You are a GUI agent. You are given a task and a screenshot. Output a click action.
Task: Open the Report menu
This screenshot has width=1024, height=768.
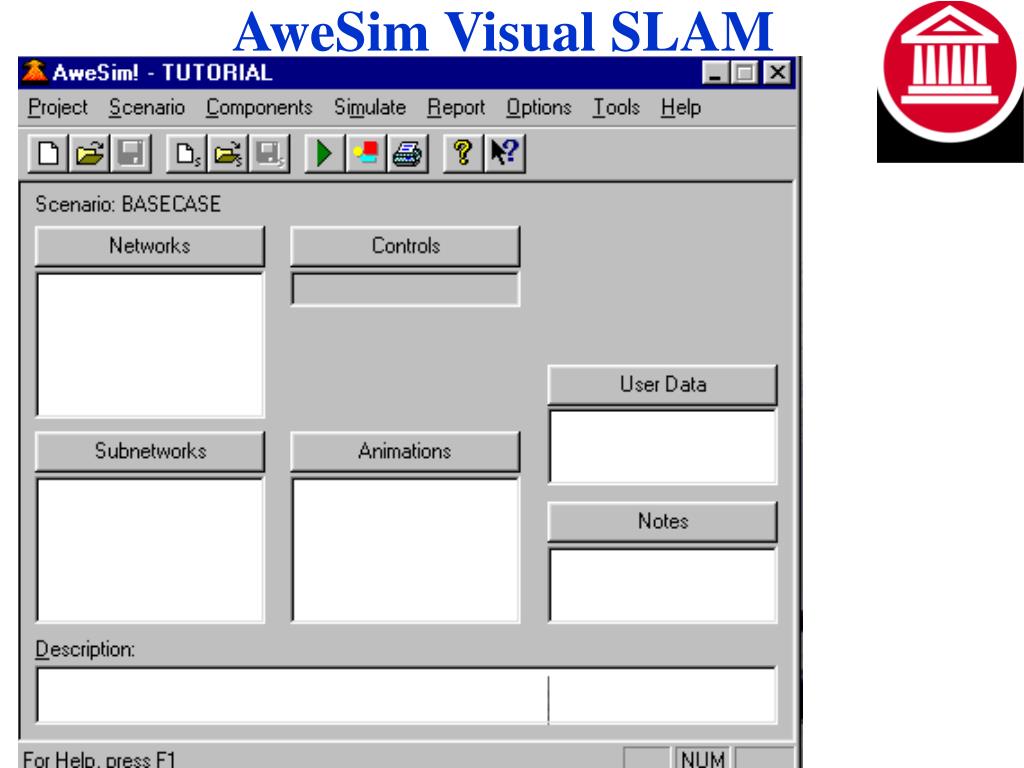[x=456, y=107]
